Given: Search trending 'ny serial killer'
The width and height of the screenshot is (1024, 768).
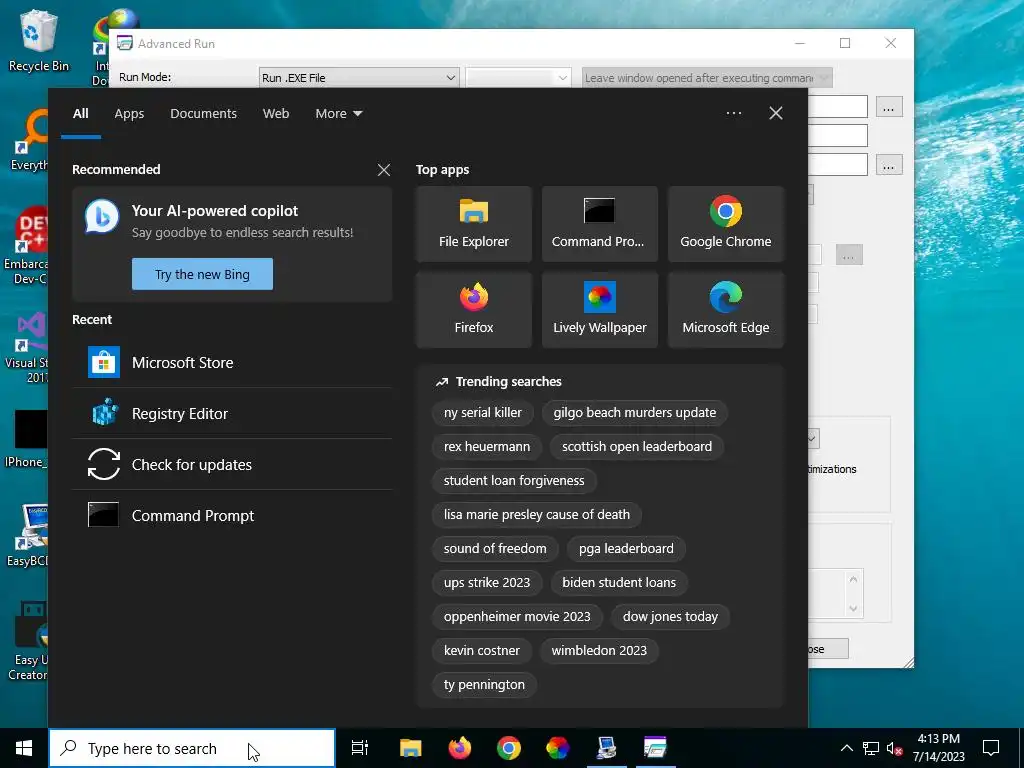Looking at the screenshot, I should [x=483, y=413].
